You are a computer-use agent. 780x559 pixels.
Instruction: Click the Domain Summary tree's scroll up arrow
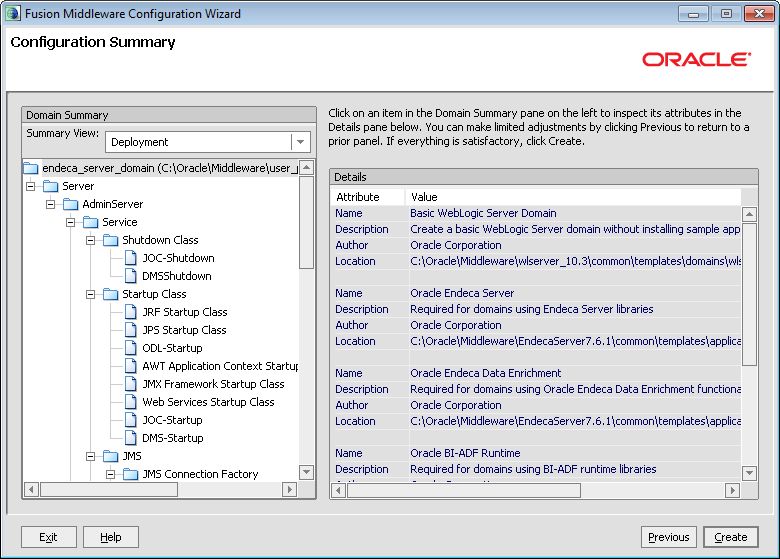coord(306,168)
